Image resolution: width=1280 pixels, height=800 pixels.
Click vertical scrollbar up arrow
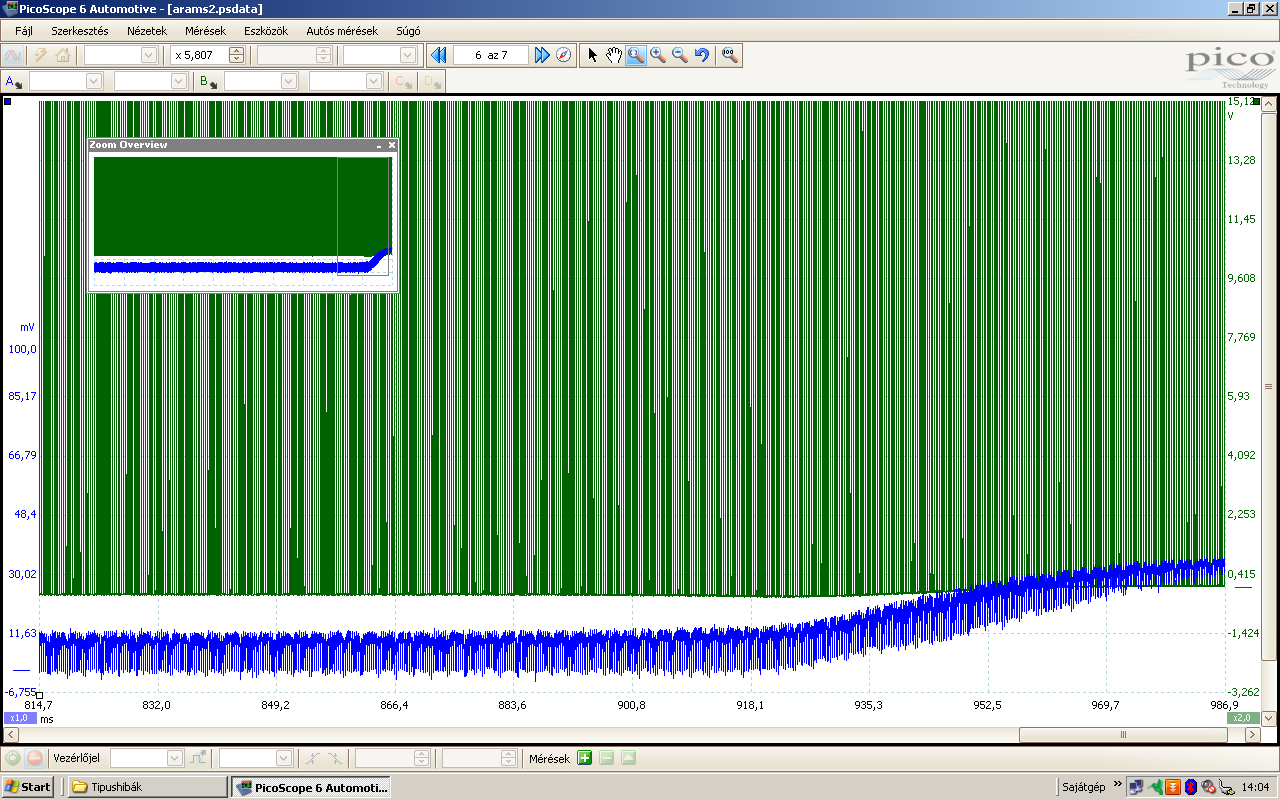coord(1268,105)
